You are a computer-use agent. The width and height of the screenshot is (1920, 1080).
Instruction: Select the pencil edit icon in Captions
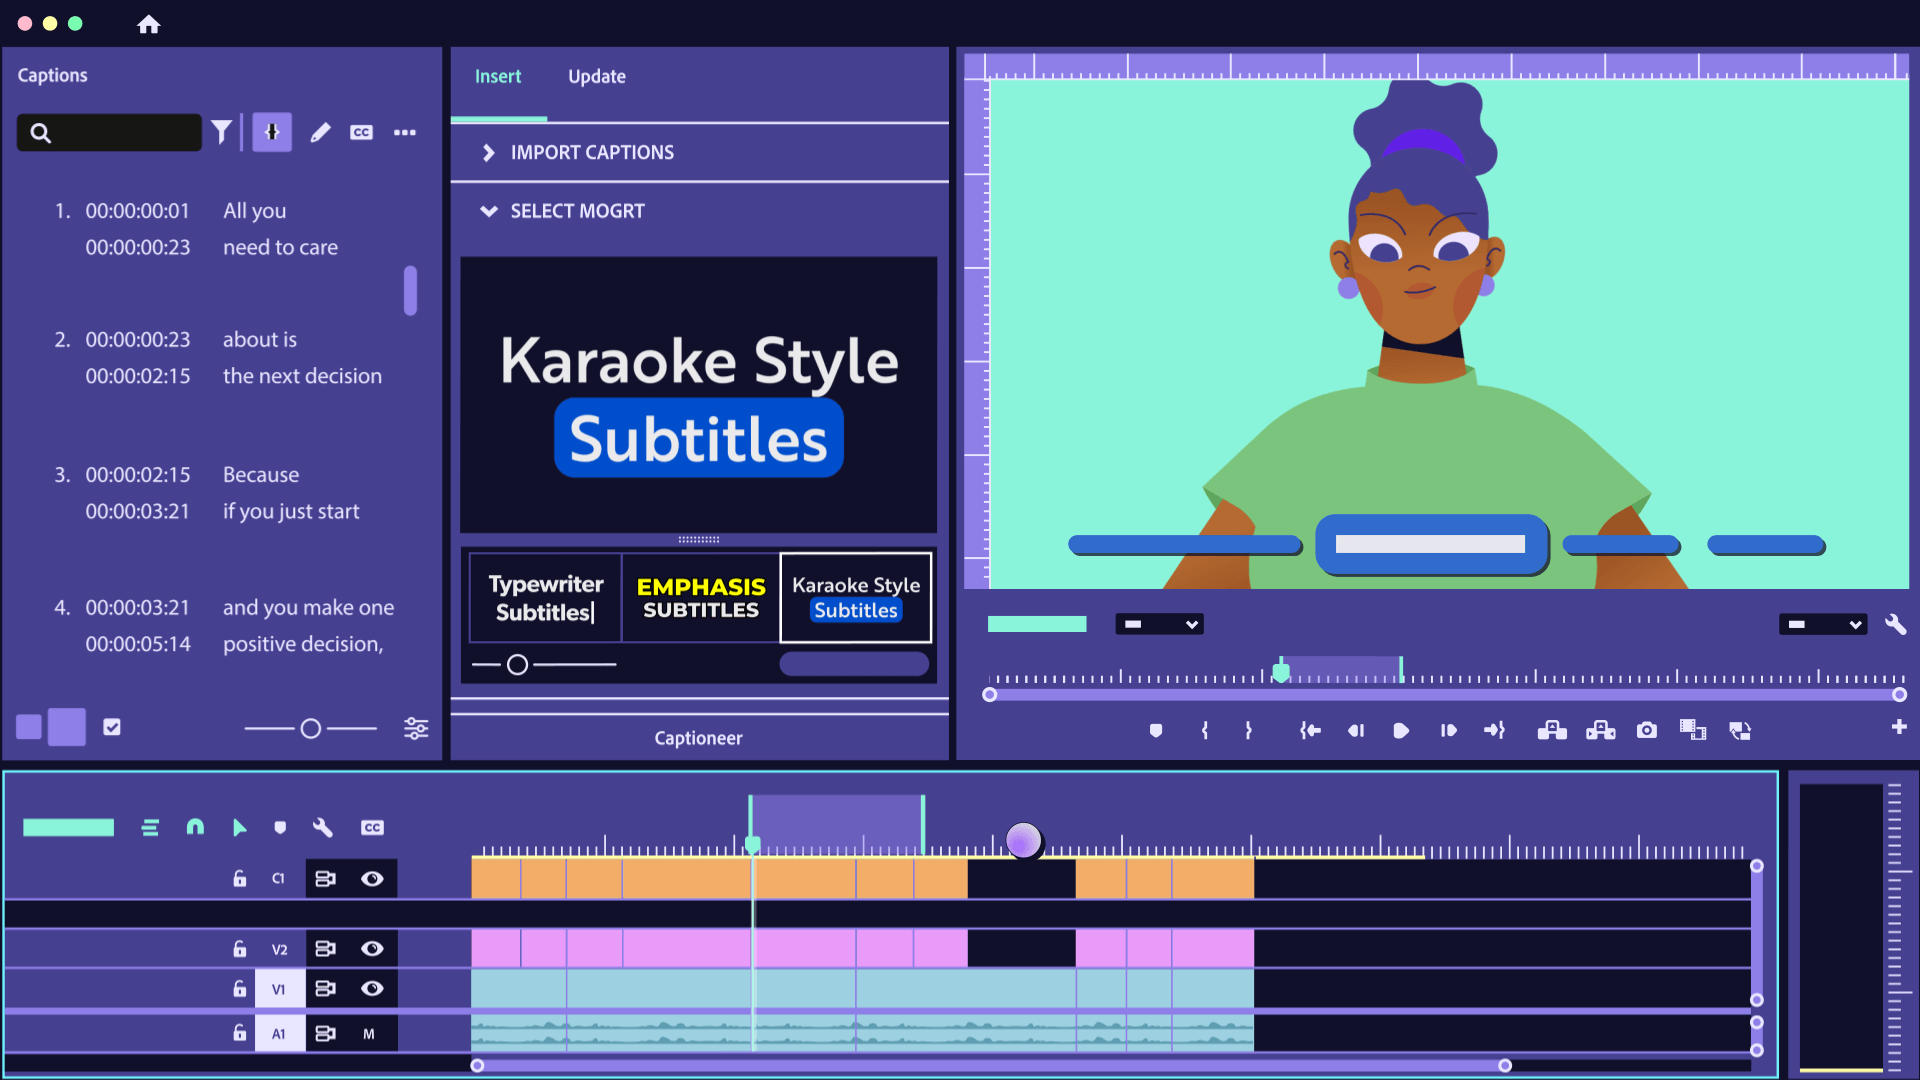pos(320,132)
